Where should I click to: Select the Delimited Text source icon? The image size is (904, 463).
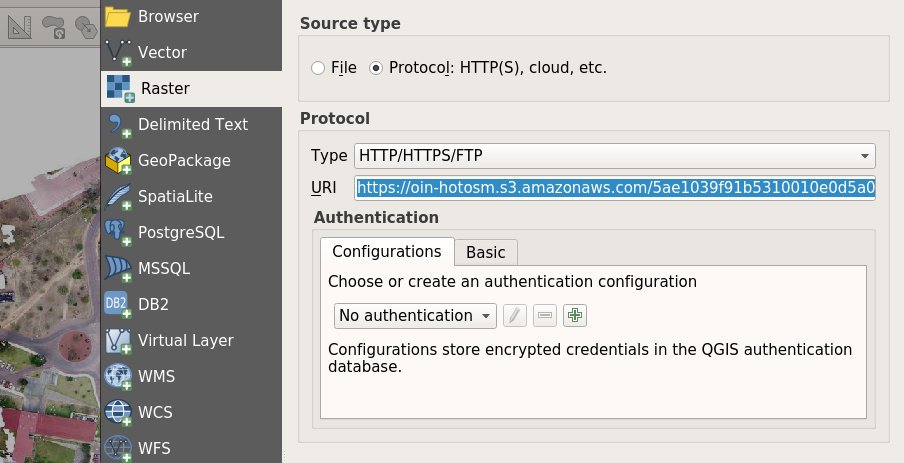point(118,125)
